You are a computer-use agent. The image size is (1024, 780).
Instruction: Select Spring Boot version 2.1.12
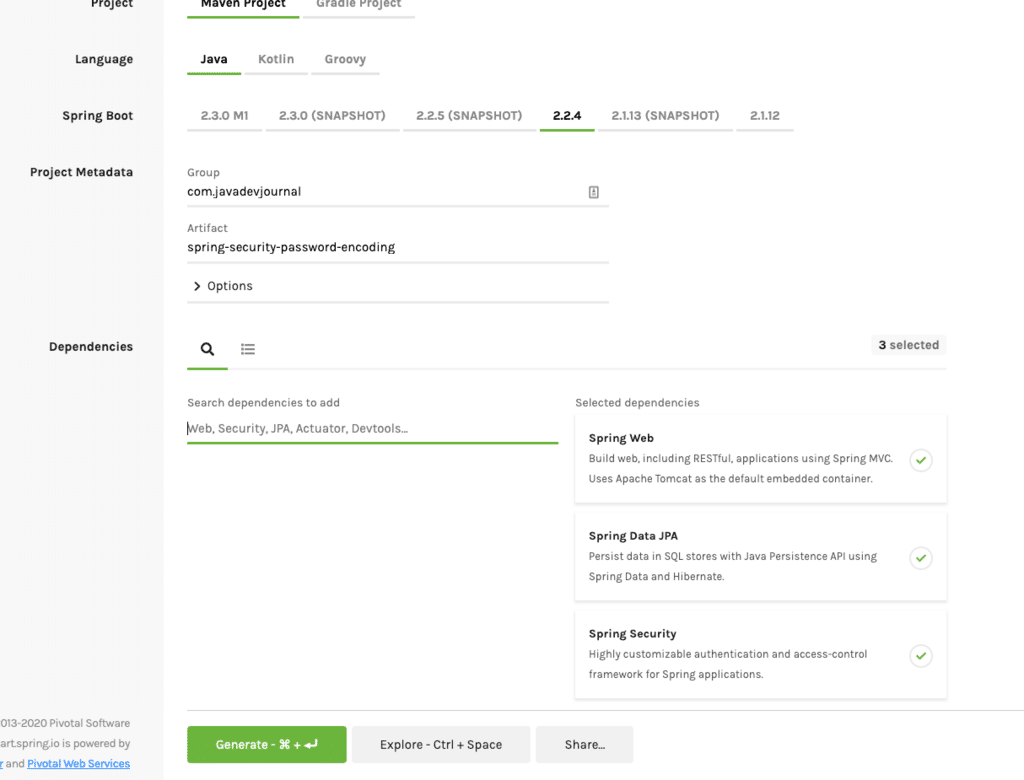(765, 116)
